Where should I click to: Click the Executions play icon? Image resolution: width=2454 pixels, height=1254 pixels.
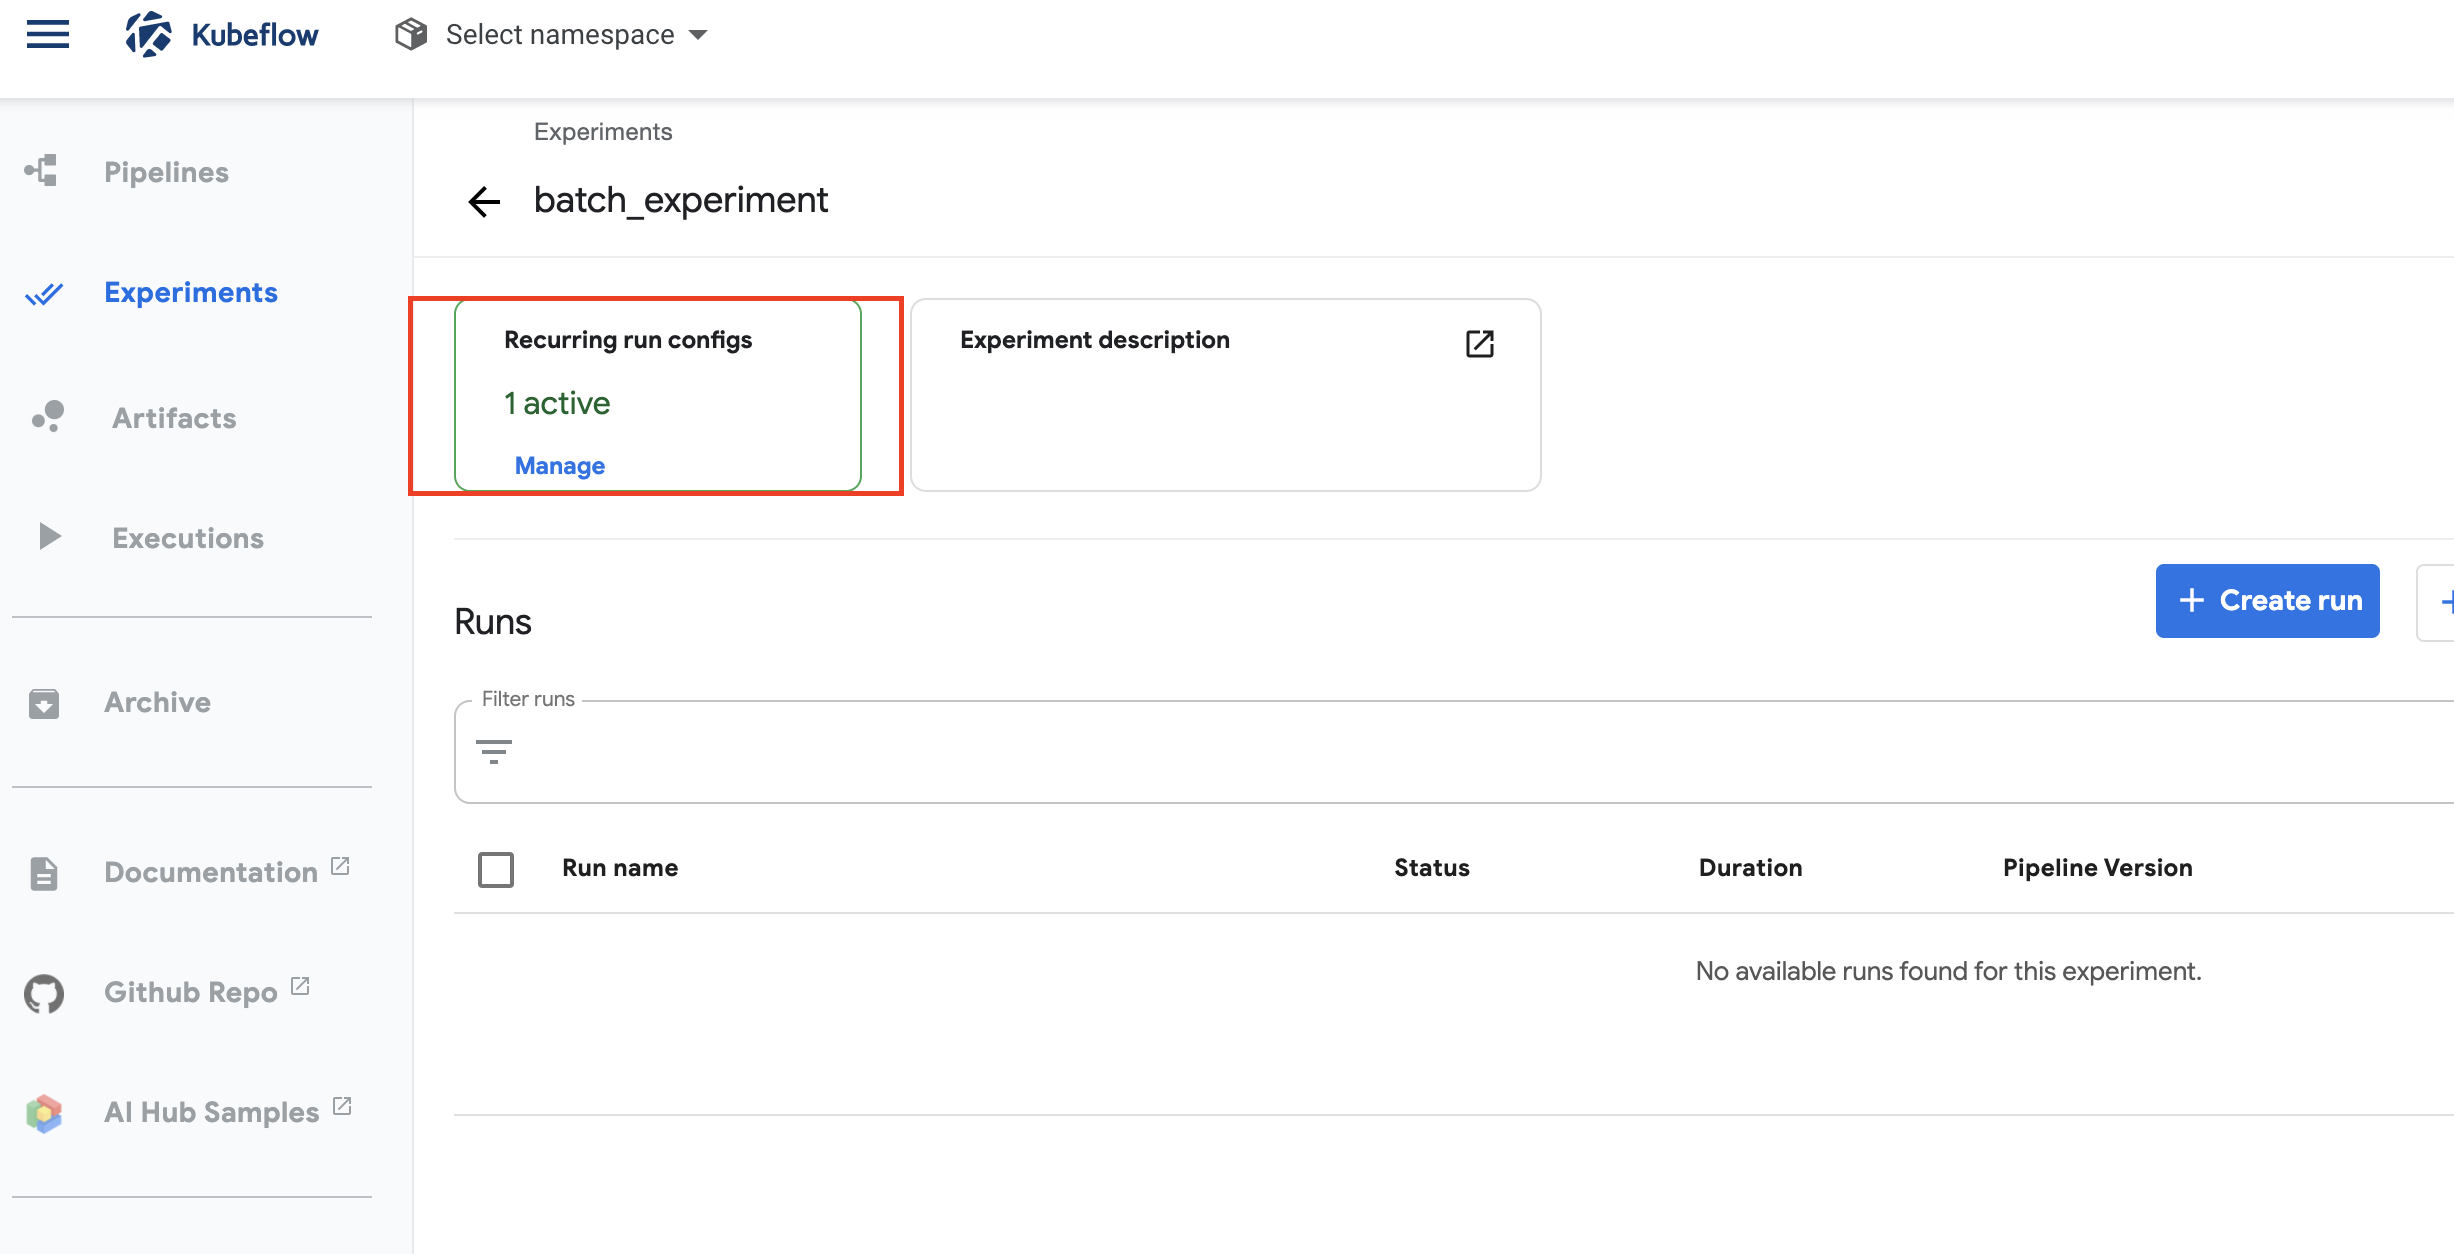coord(49,537)
